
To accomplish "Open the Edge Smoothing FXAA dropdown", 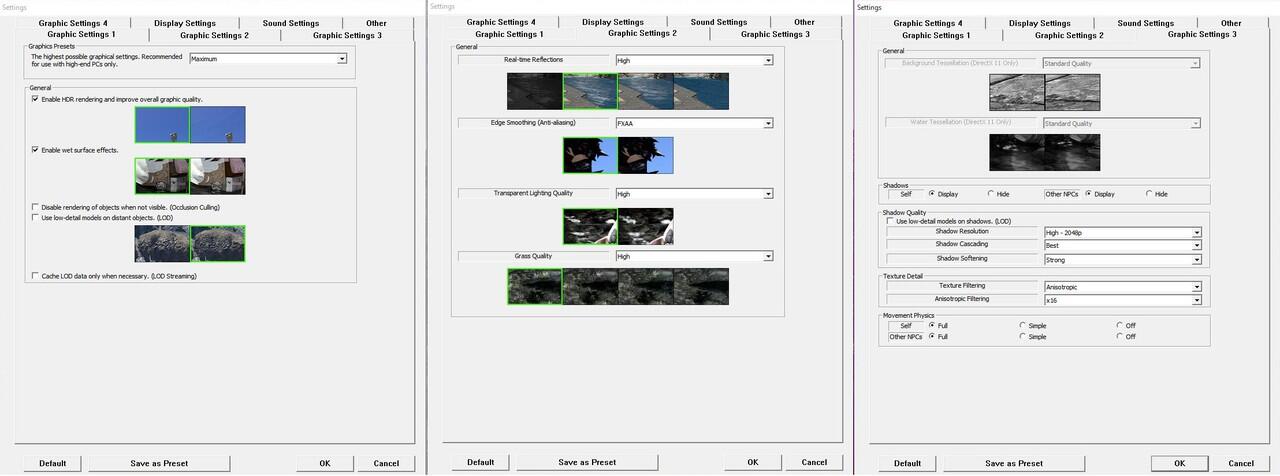I will [694, 124].
